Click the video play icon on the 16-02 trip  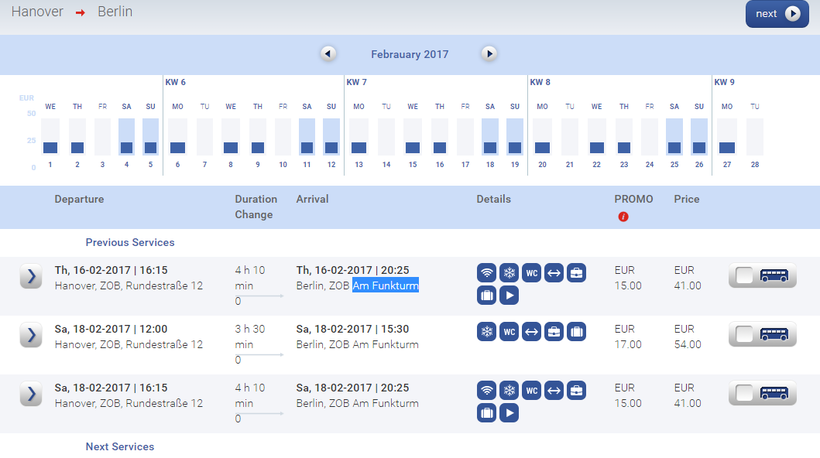(509, 296)
